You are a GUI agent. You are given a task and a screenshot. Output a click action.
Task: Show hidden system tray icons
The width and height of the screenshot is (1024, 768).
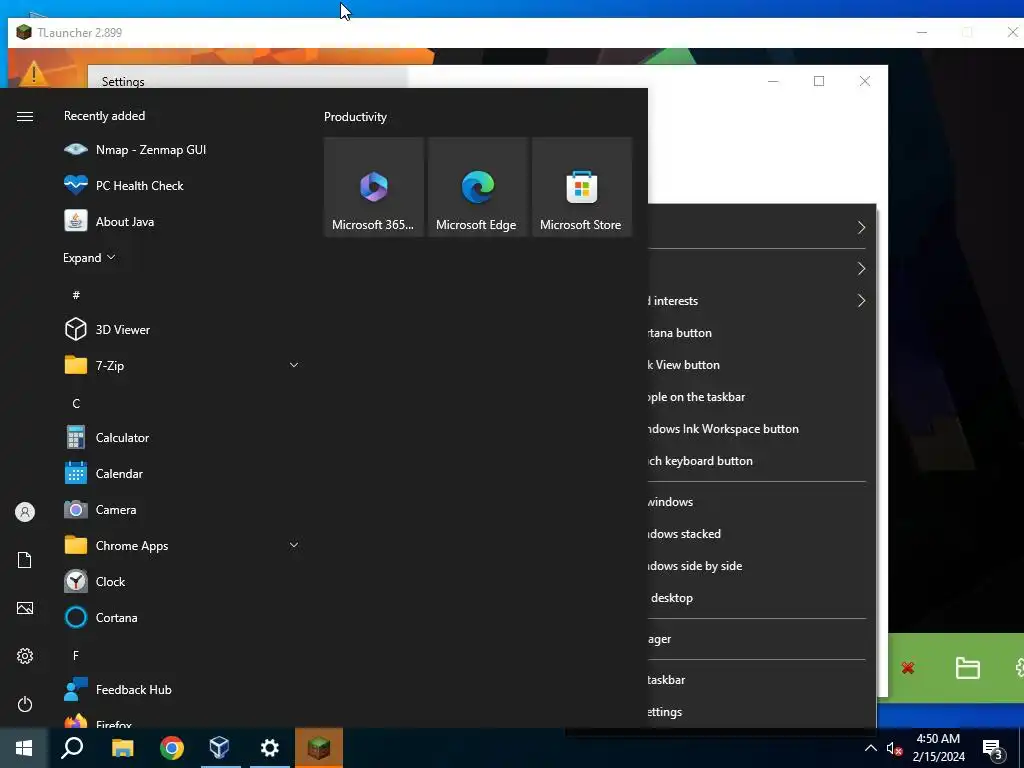(871, 748)
